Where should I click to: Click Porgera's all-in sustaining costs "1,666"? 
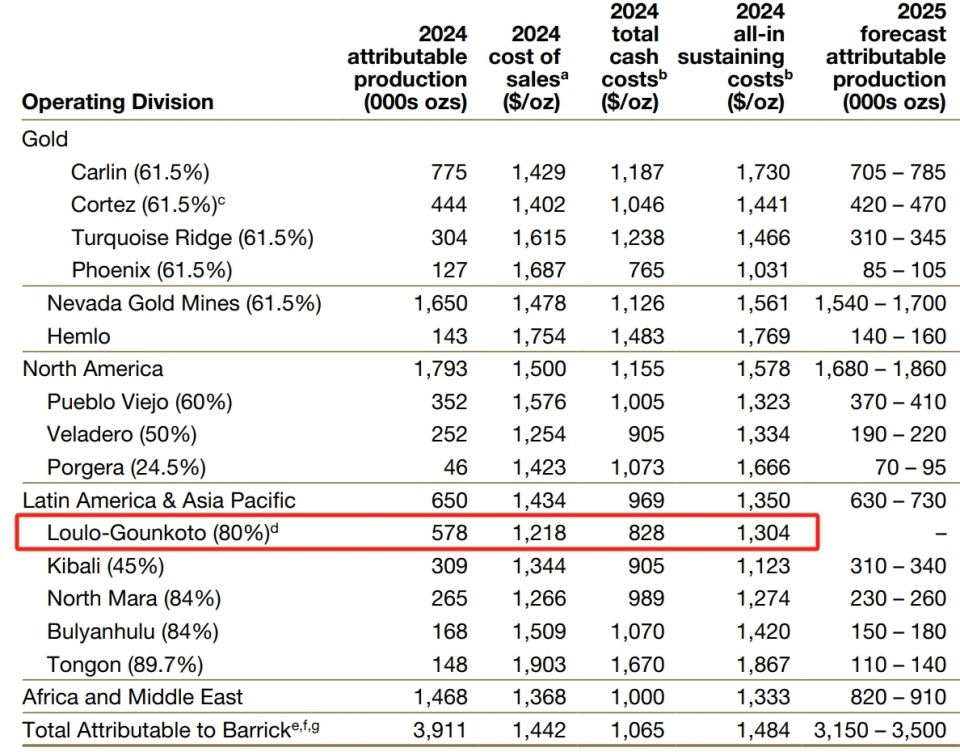pyautogui.click(x=763, y=467)
